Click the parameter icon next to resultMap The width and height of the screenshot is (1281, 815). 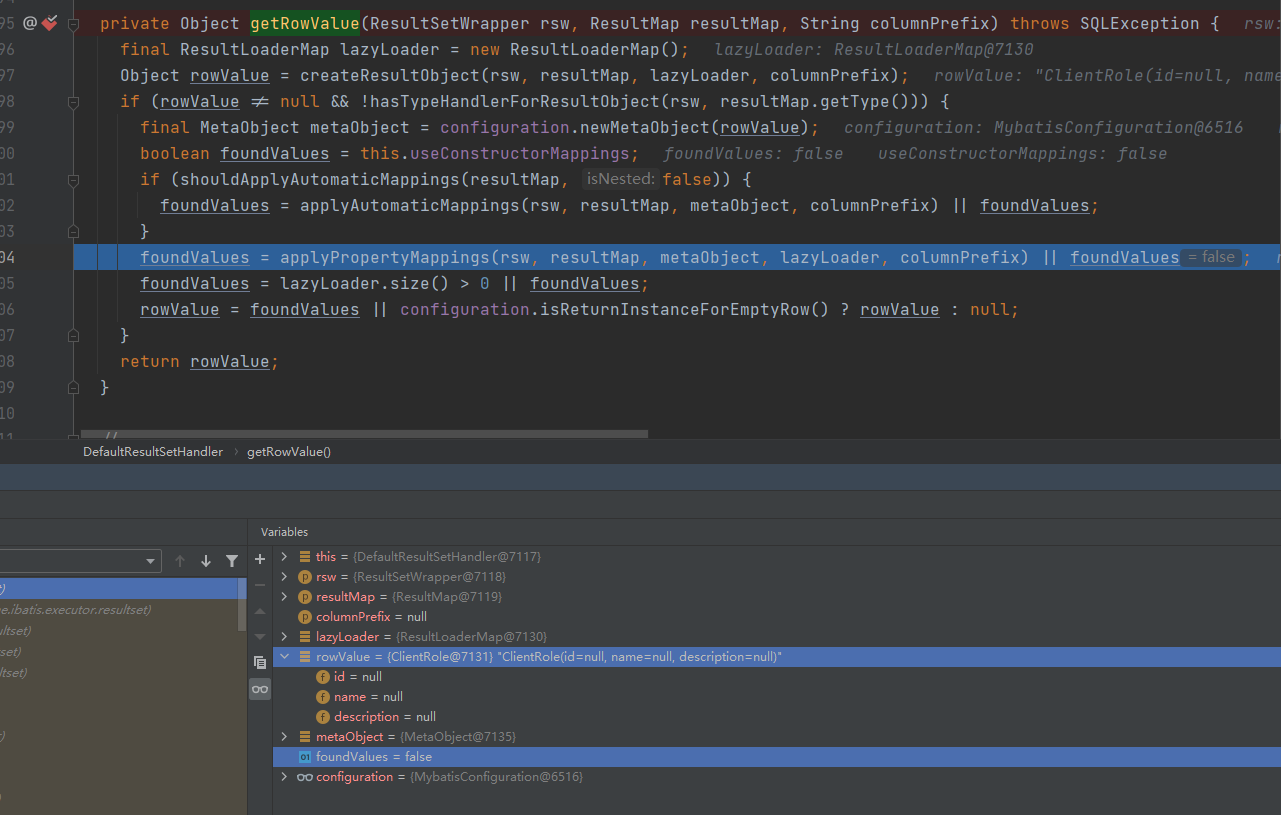(x=305, y=596)
